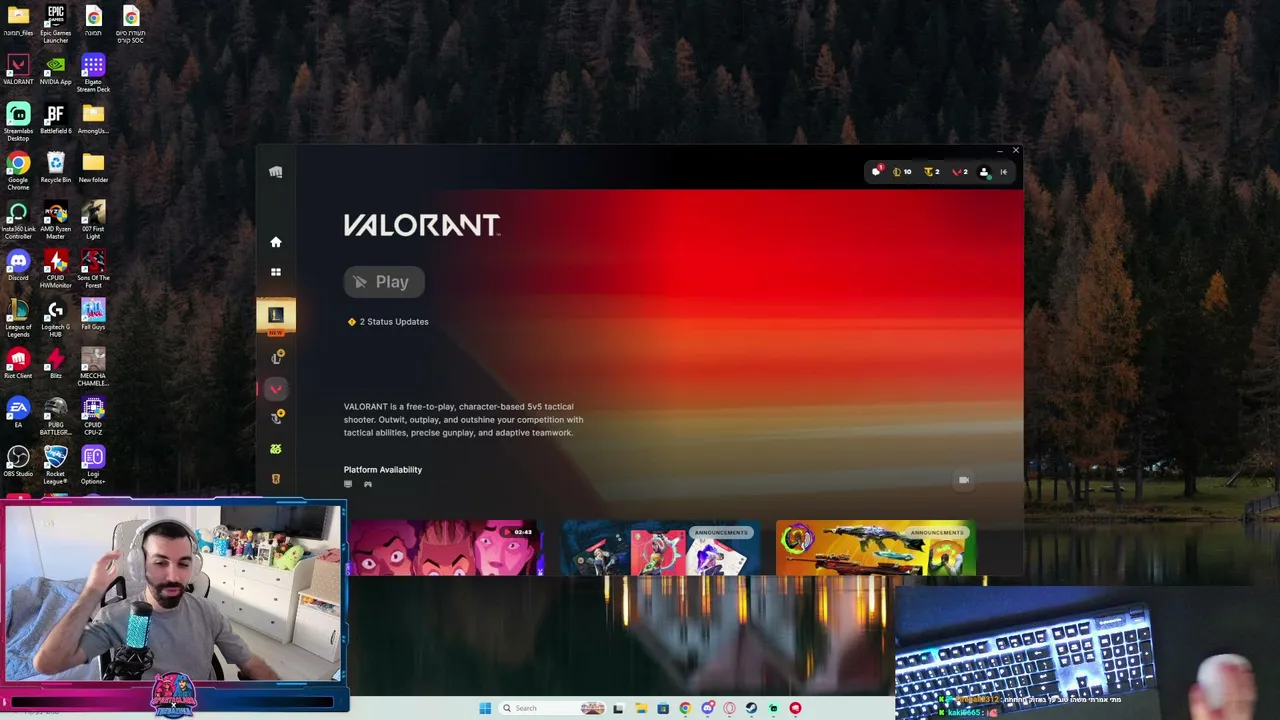Select the Elgato Stream Deck desktop icon
1280x720 pixels.
93,73
